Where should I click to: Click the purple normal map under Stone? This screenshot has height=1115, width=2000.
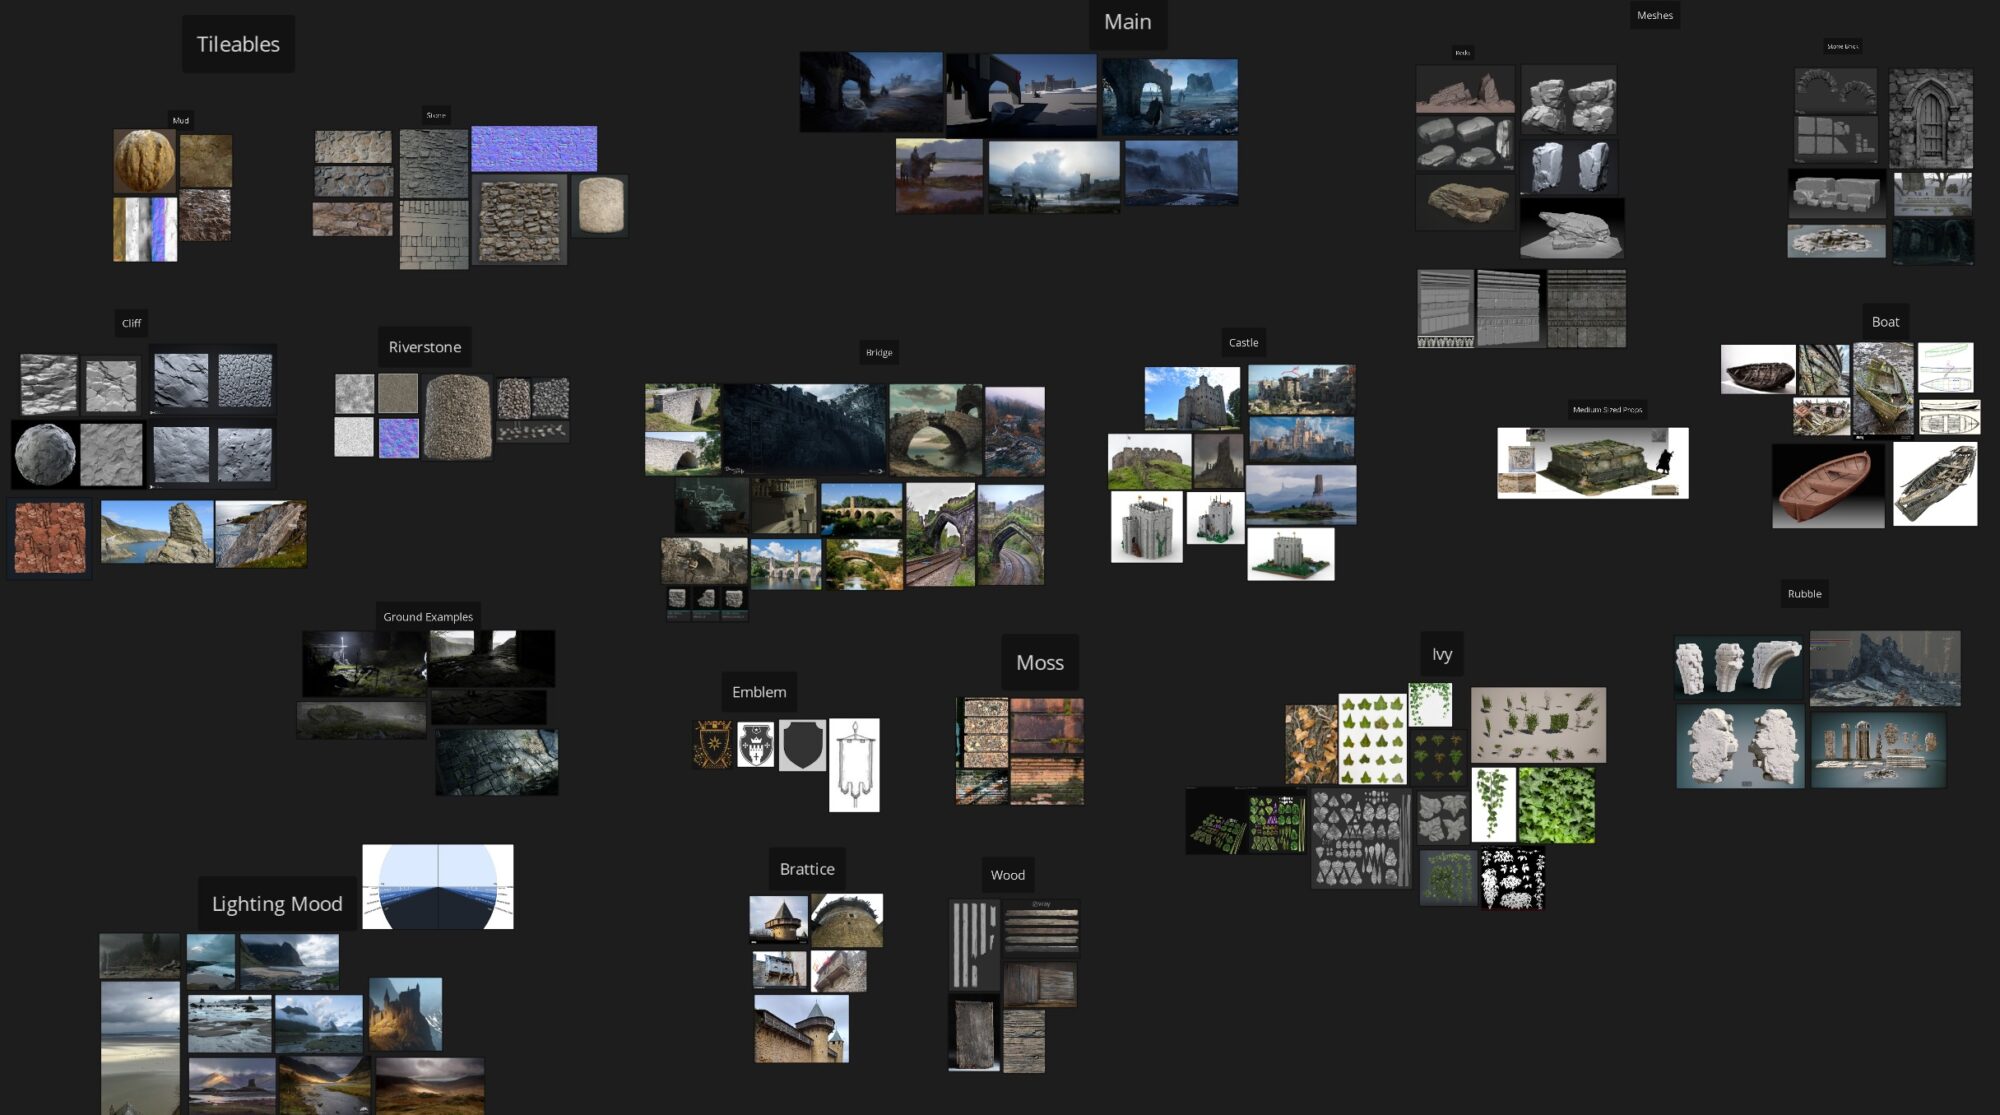[x=534, y=149]
